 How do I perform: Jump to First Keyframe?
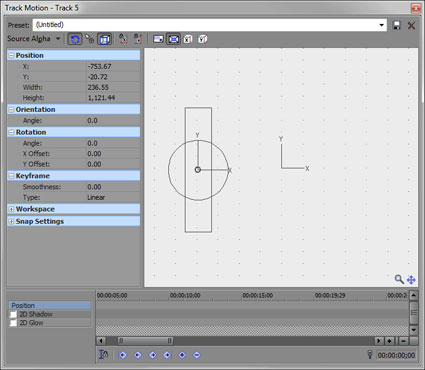123,355
